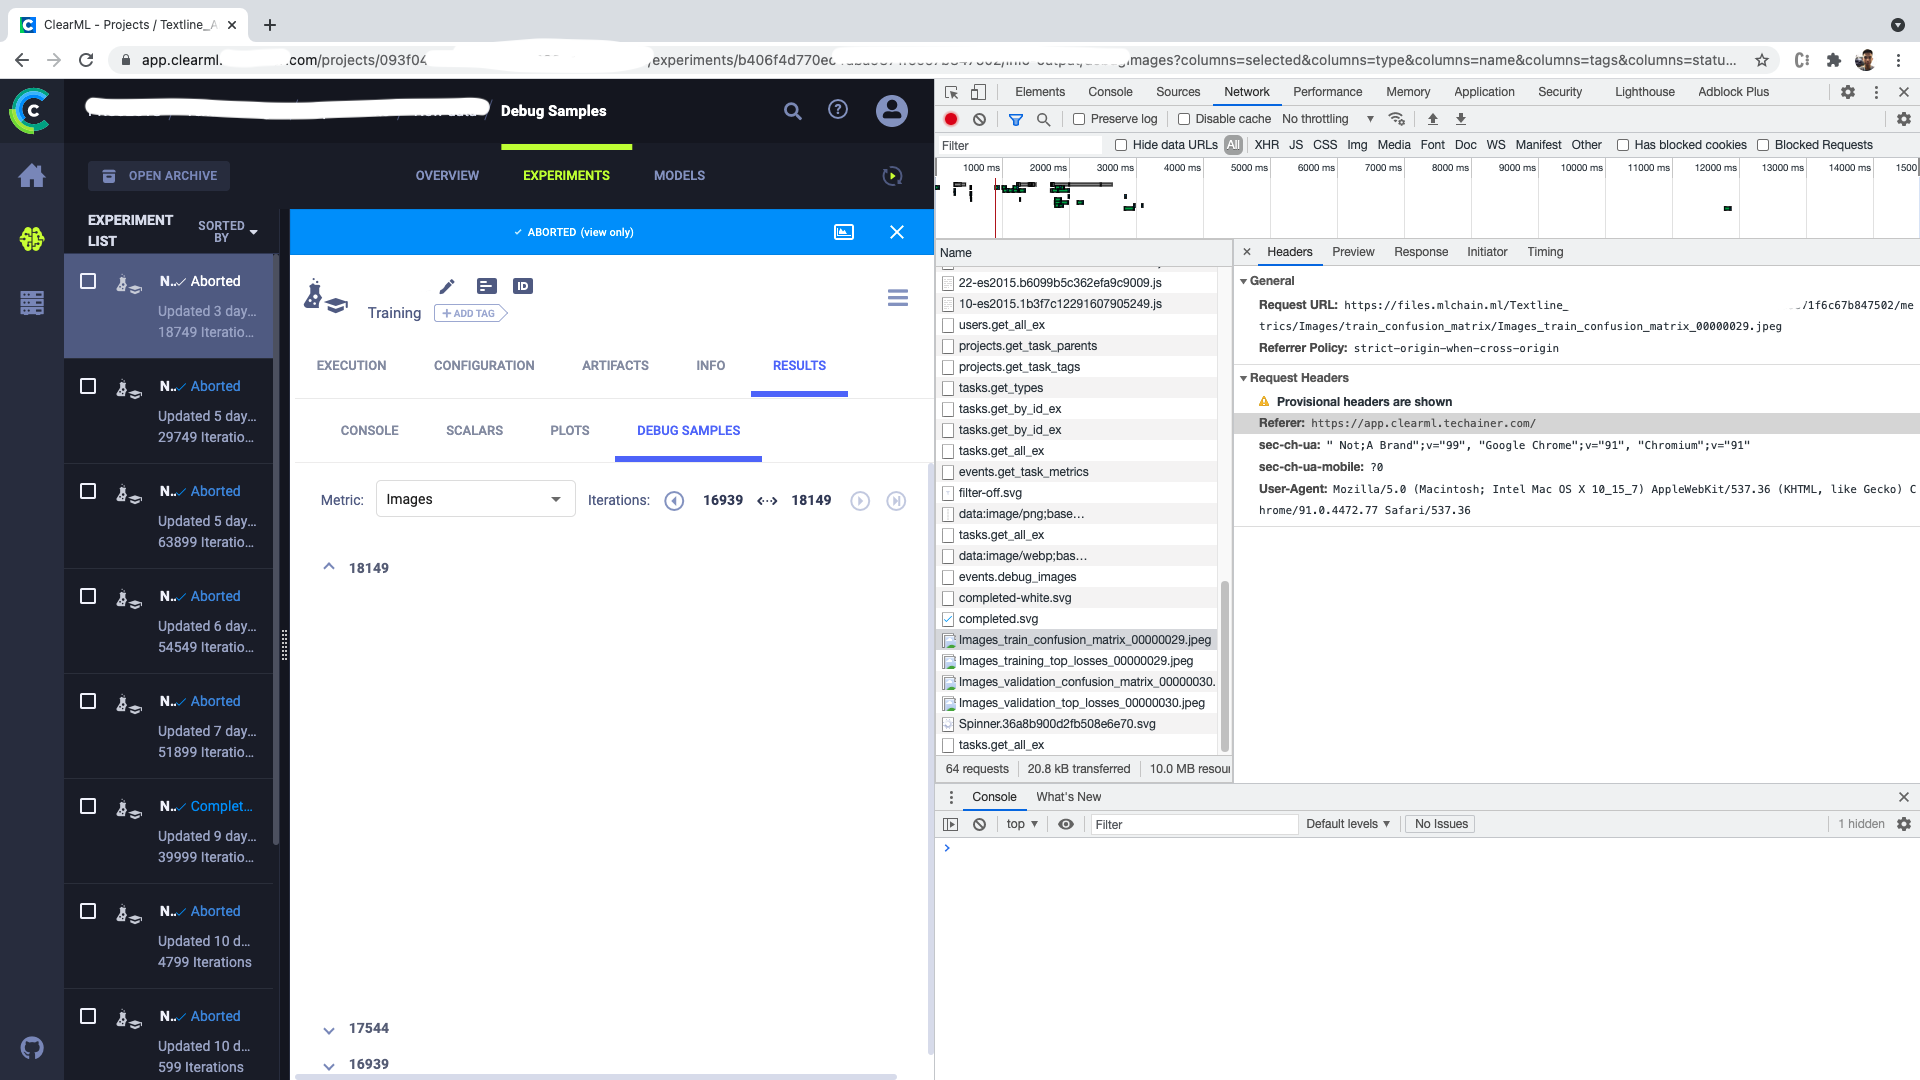Open the Preview tab in DevTools
This screenshot has height=1080, width=1920.
pyautogui.click(x=1353, y=252)
